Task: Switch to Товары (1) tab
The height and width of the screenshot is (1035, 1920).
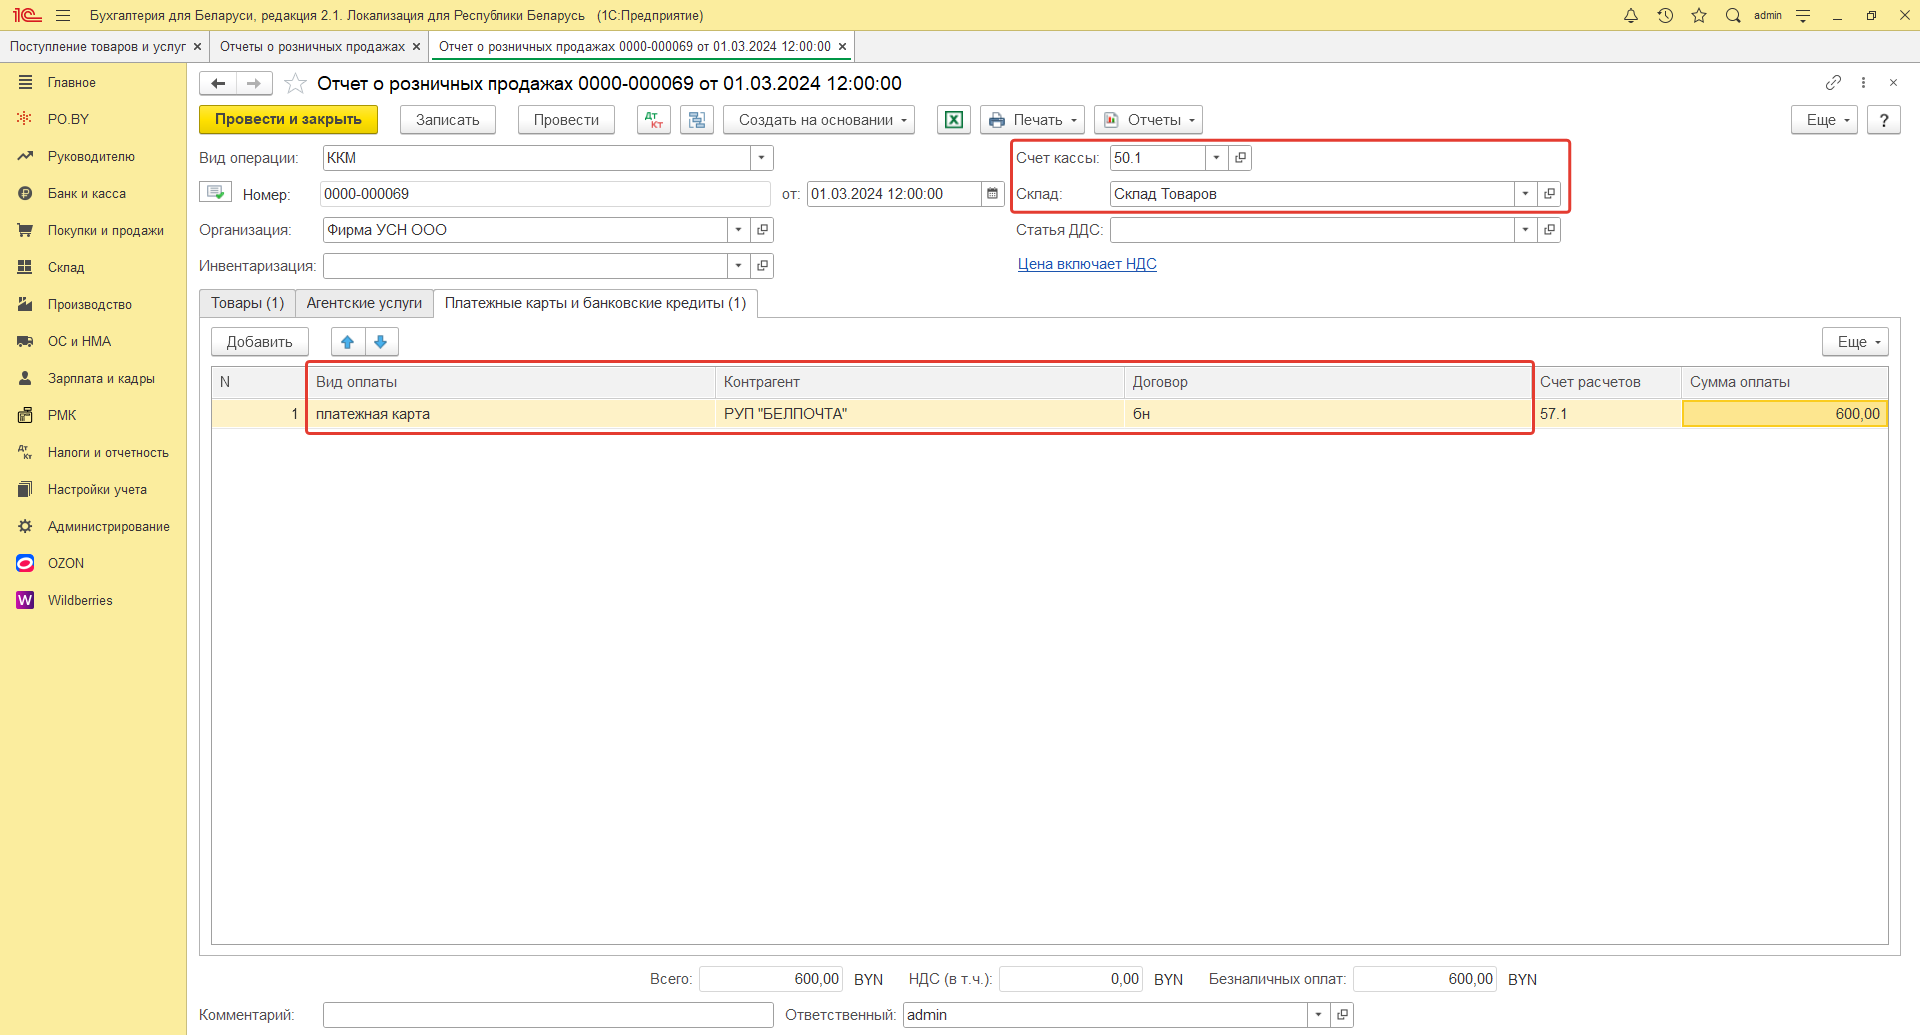Action: coord(247,303)
